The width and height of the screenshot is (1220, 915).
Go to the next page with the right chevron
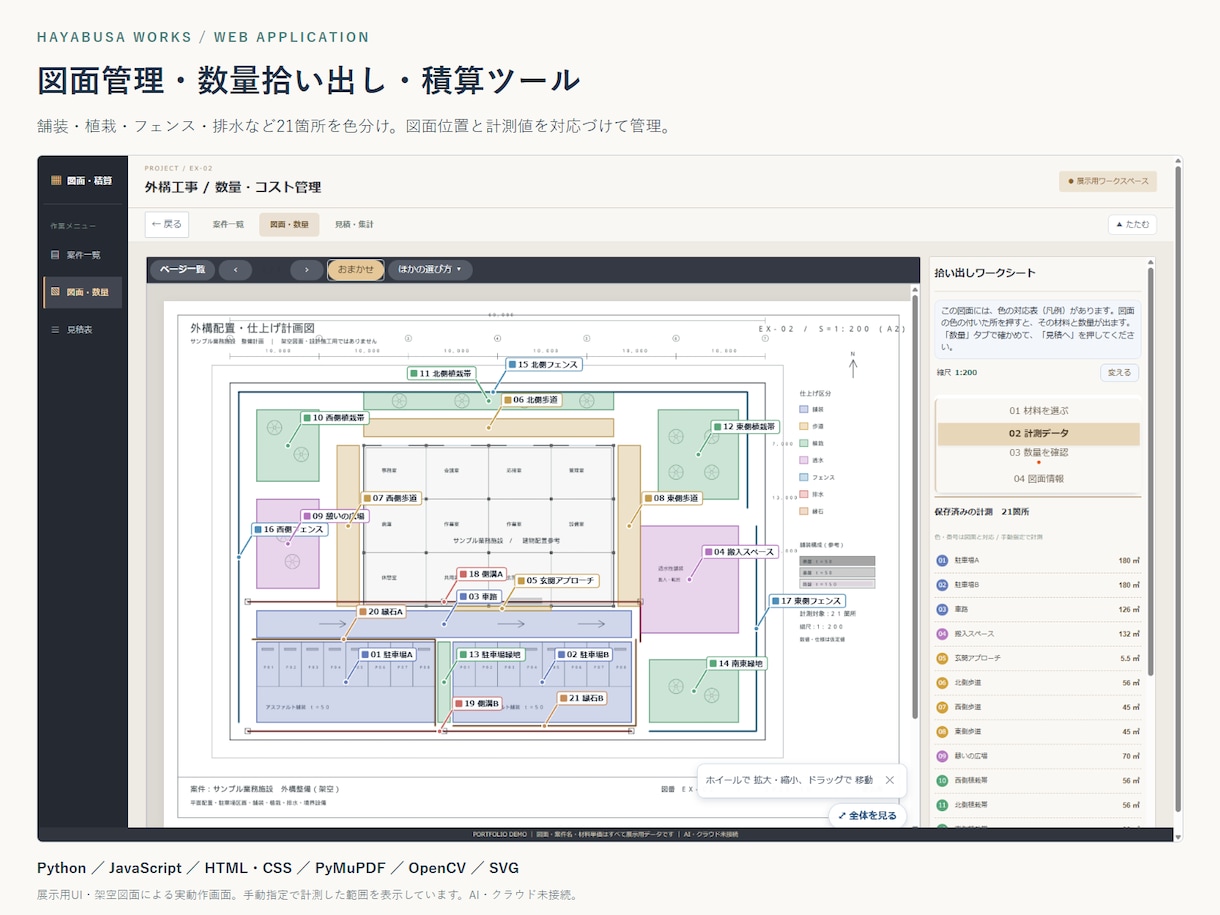pos(307,269)
